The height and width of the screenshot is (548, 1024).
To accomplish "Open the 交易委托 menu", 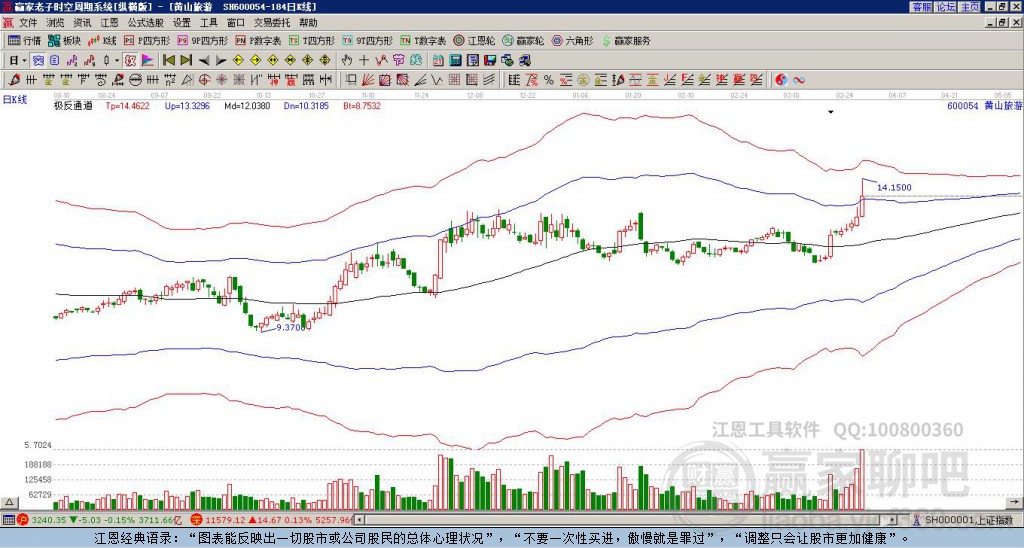I will 272,23.
